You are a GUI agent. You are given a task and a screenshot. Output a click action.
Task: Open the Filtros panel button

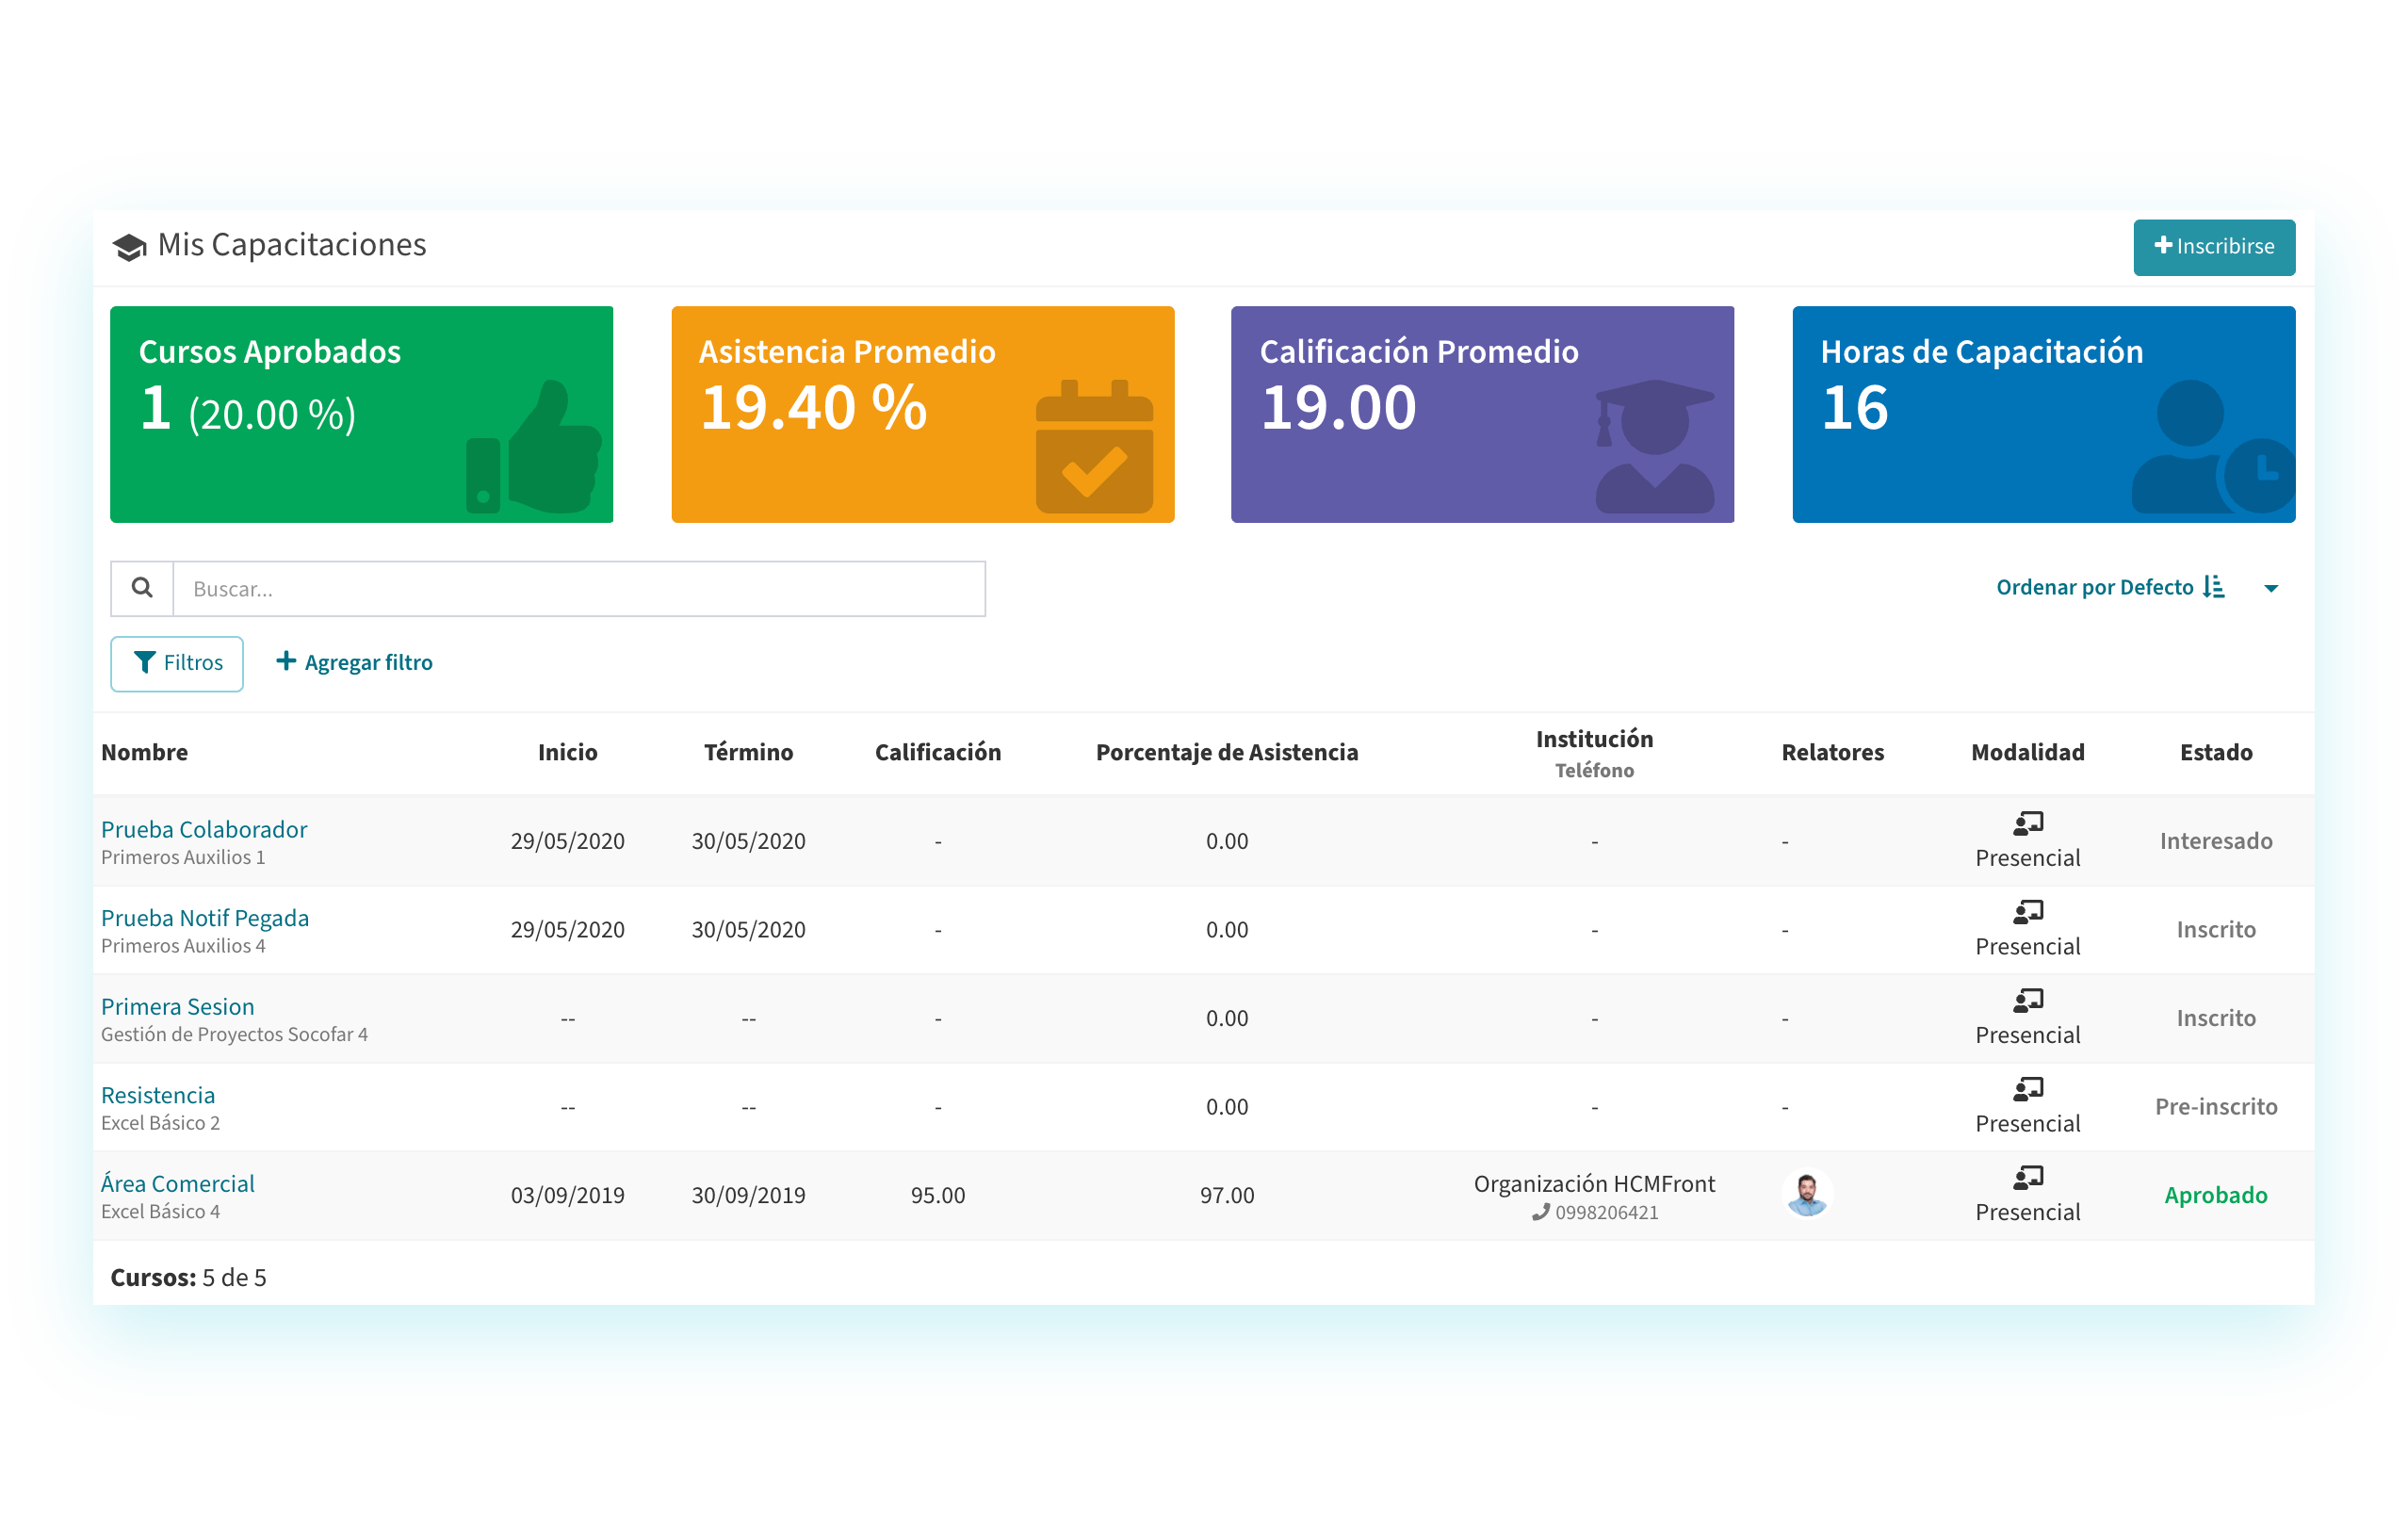click(177, 663)
